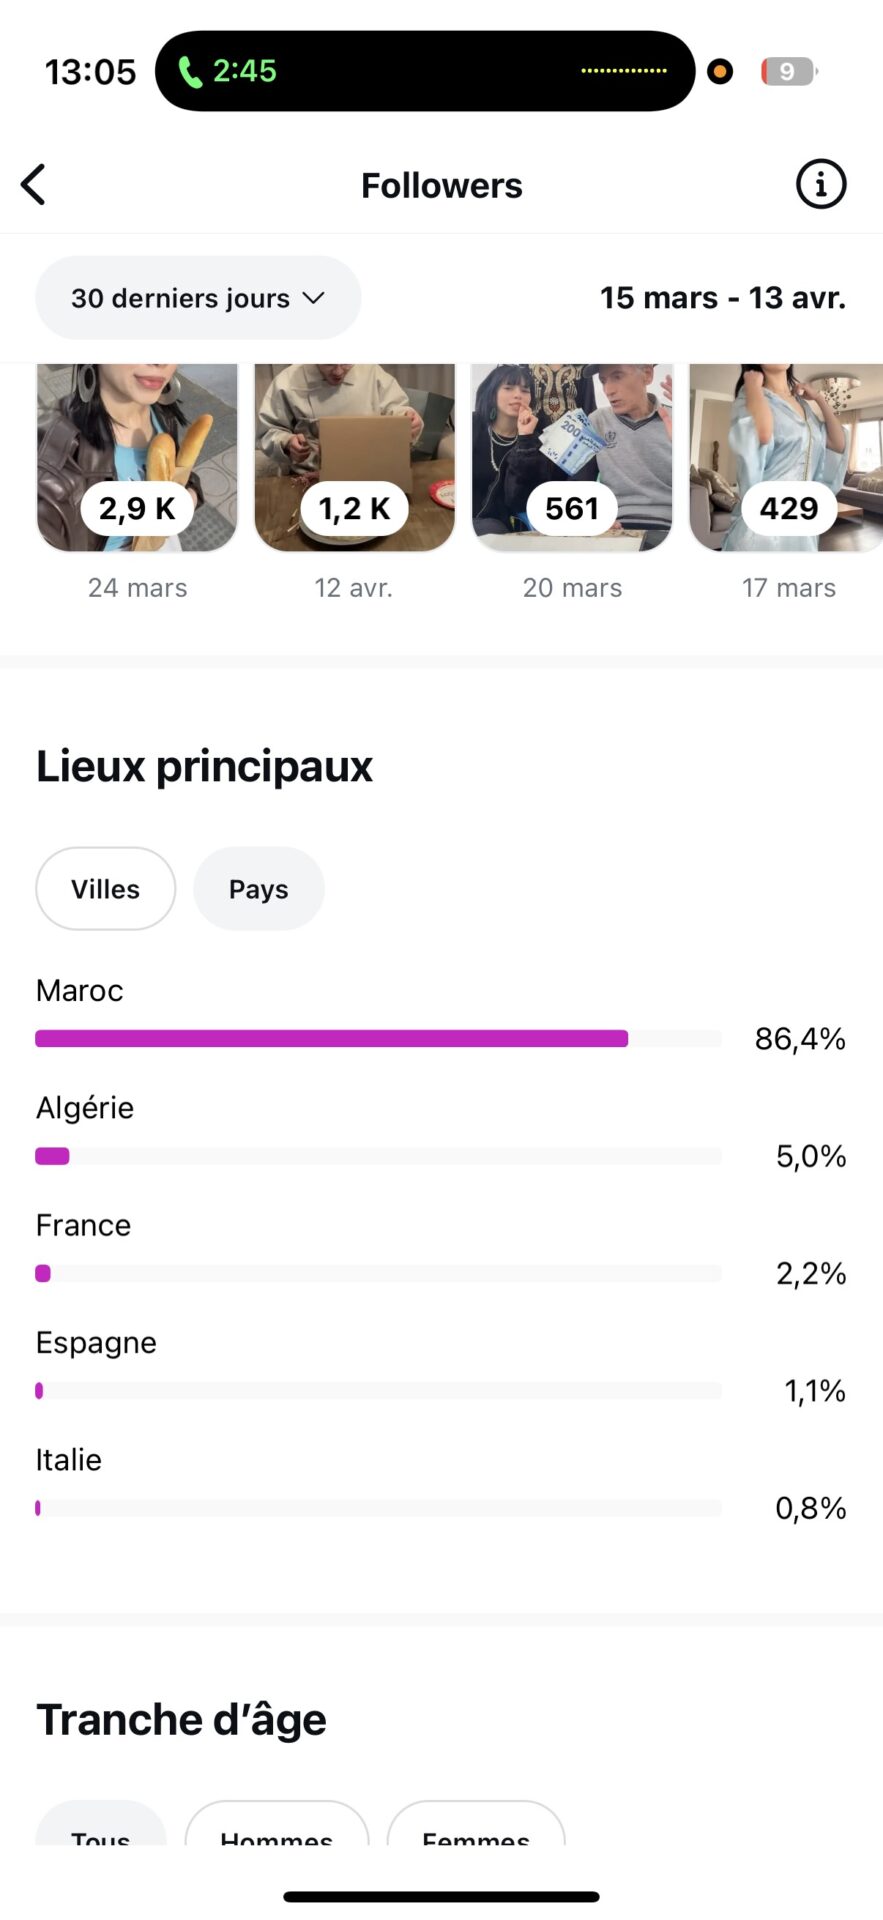Open the 12 avr. post thumbnail

(x=355, y=457)
